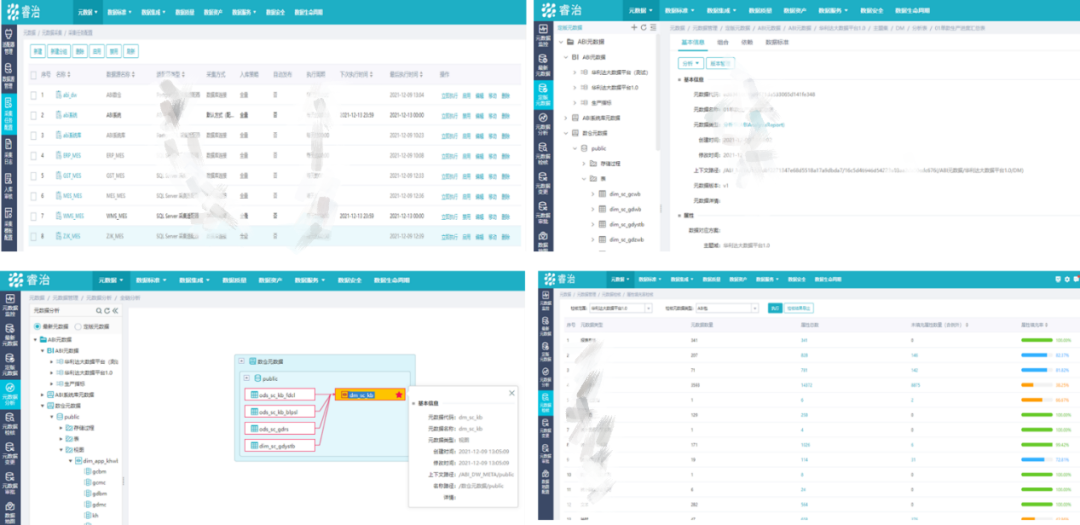This screenshot has height=525, width=1080.
Task: Check the select-all checkbox in the table header
Action: (x=32, y=74)
